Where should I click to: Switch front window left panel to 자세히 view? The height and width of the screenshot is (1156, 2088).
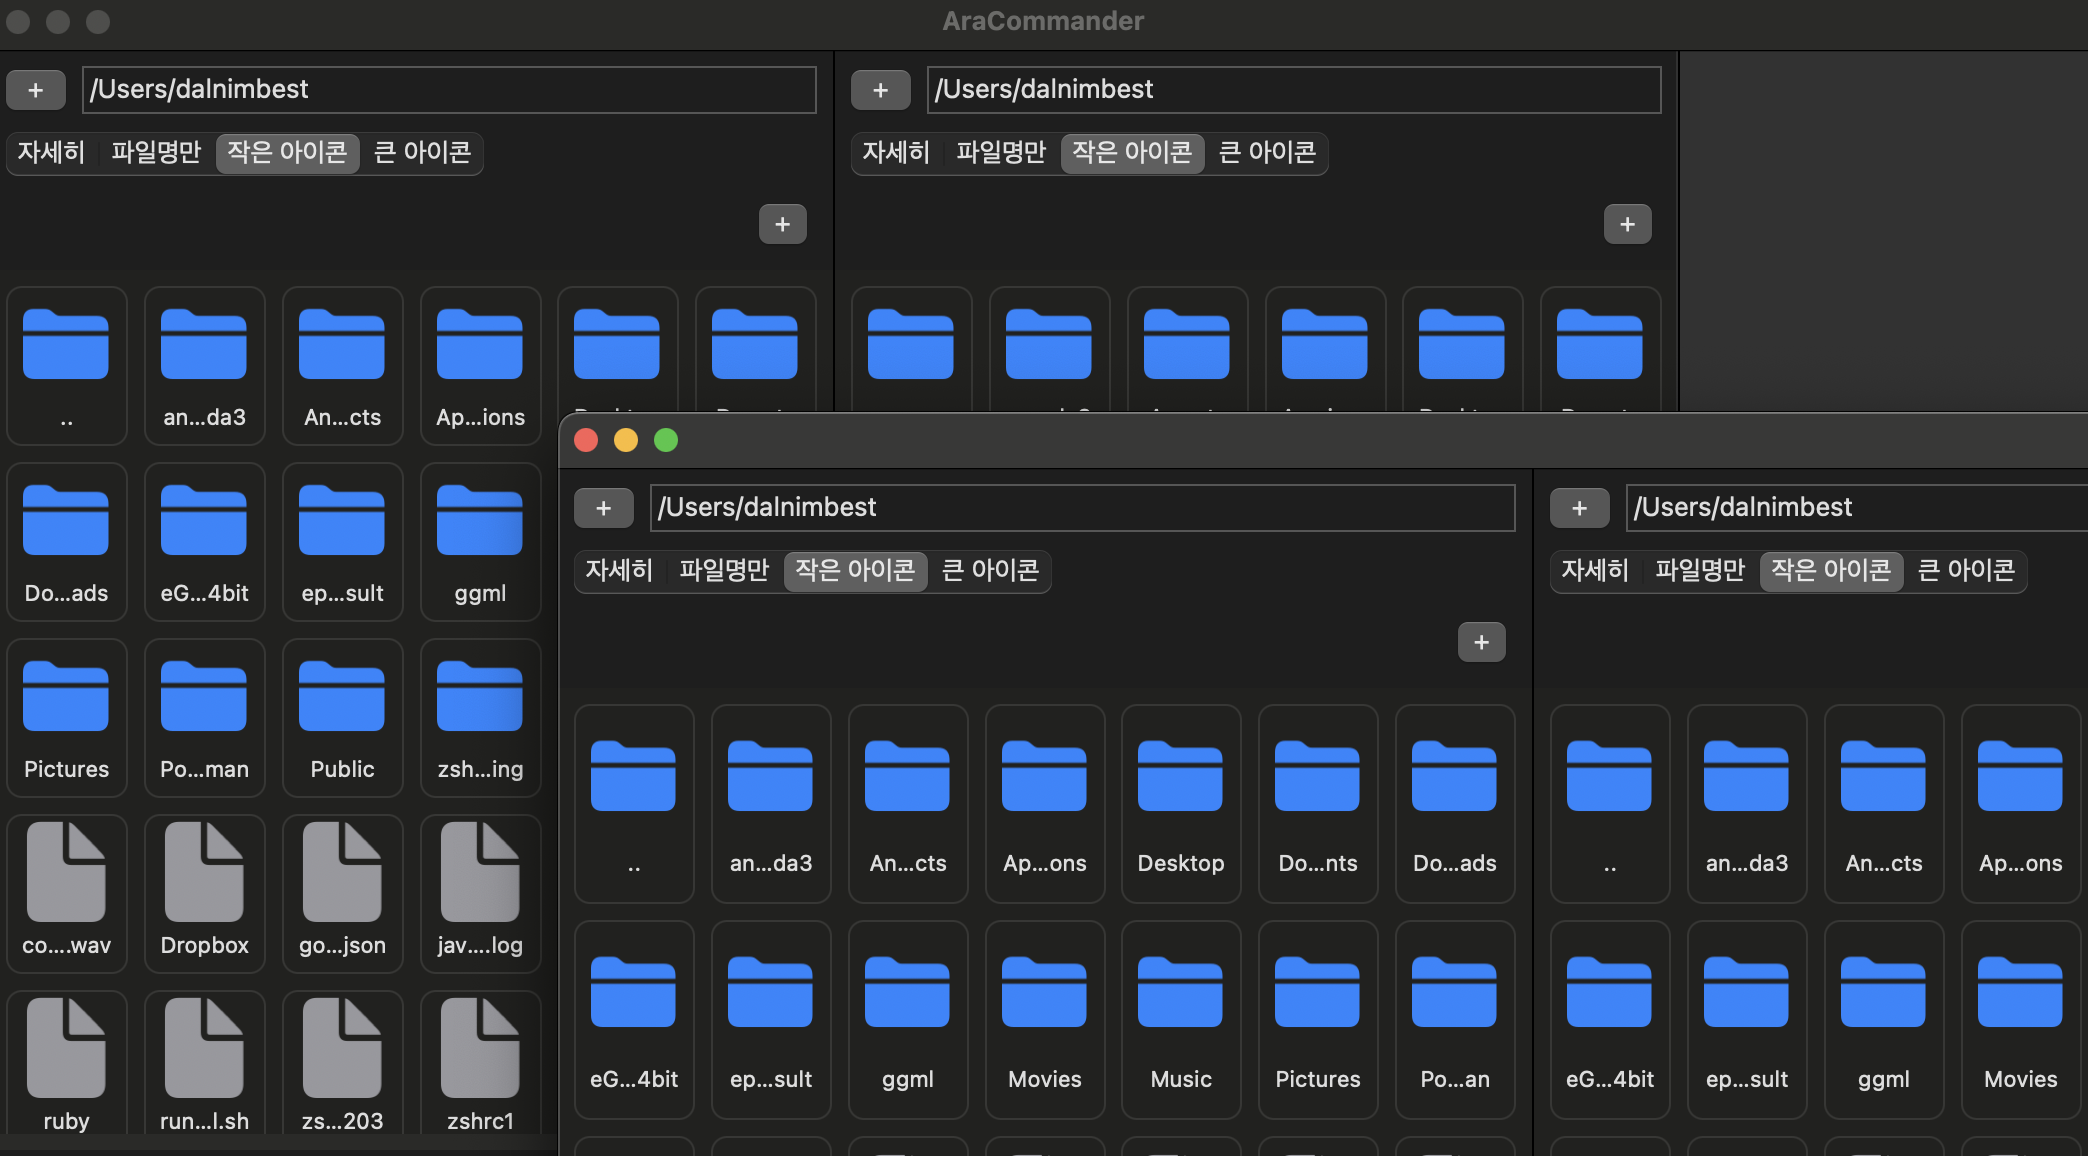619,570
